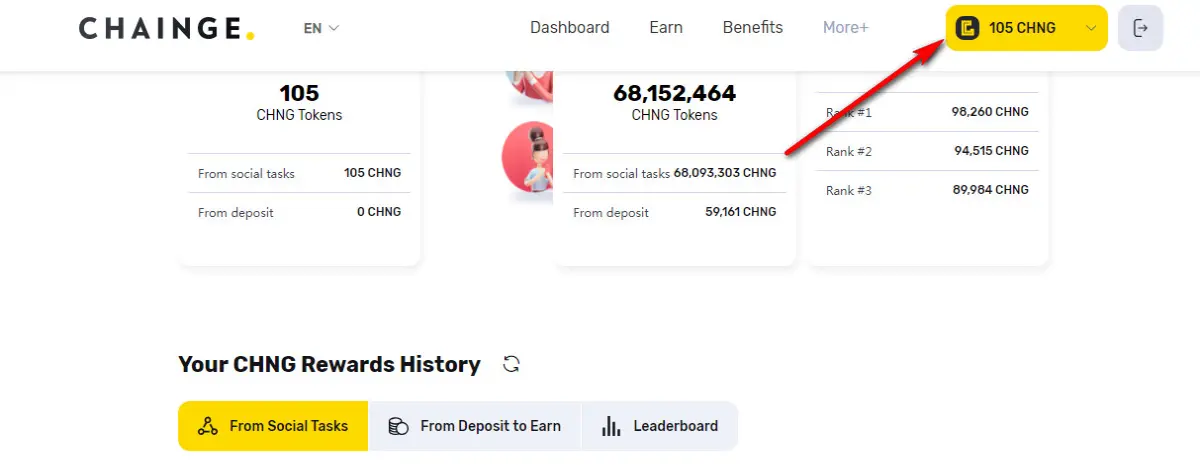Click the Rank #3 row label
This screenshot has width=1200, height=465.
849,190
